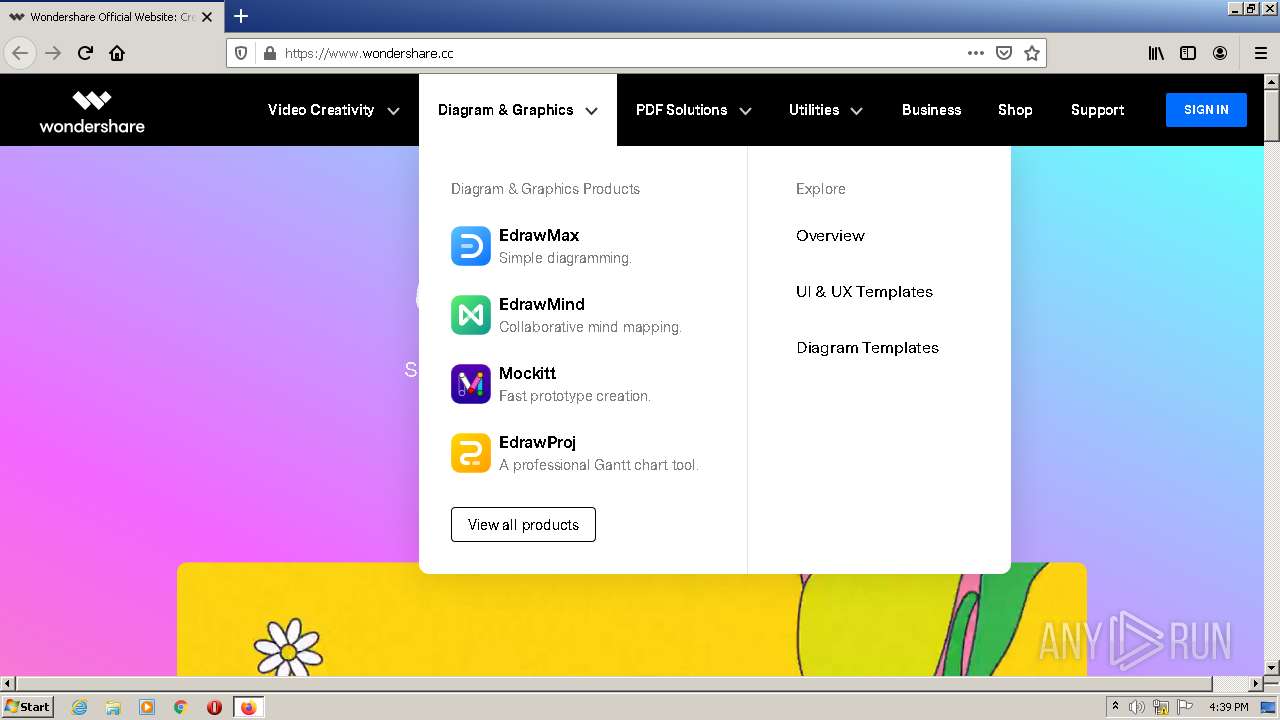1280x720 pixels.
Task: Save page to Pocket
Action: pyautogui.click(x=1004, y=53)
